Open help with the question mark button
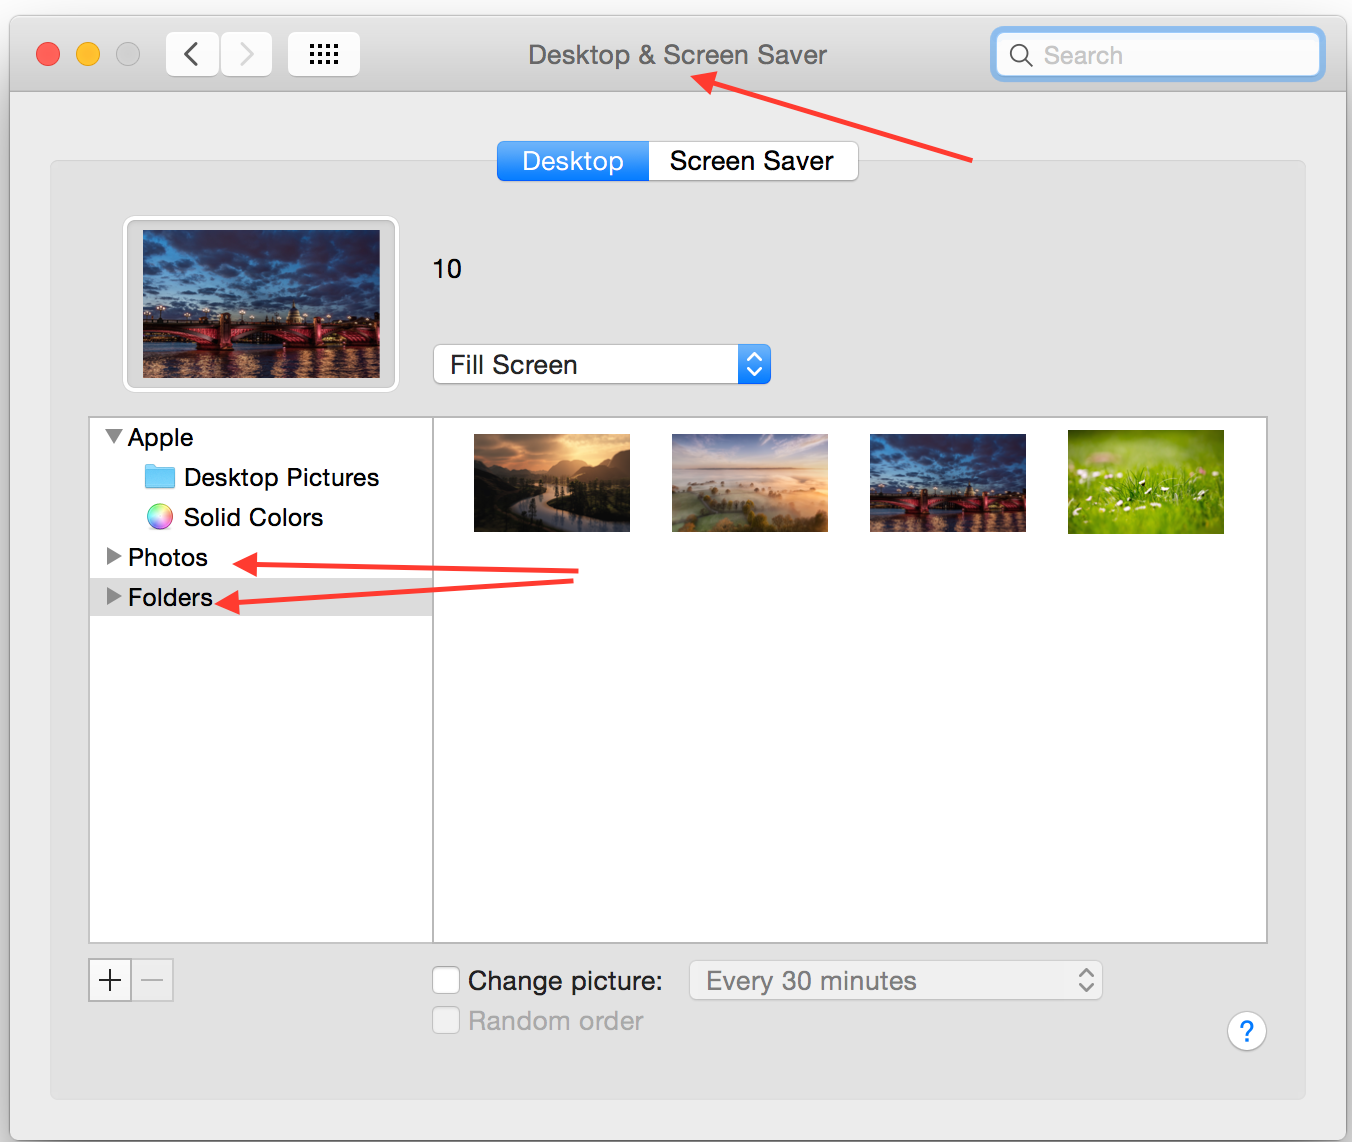Image resolution: width=1352 pixels, height=1142 pixels. pos(1247,1031)
